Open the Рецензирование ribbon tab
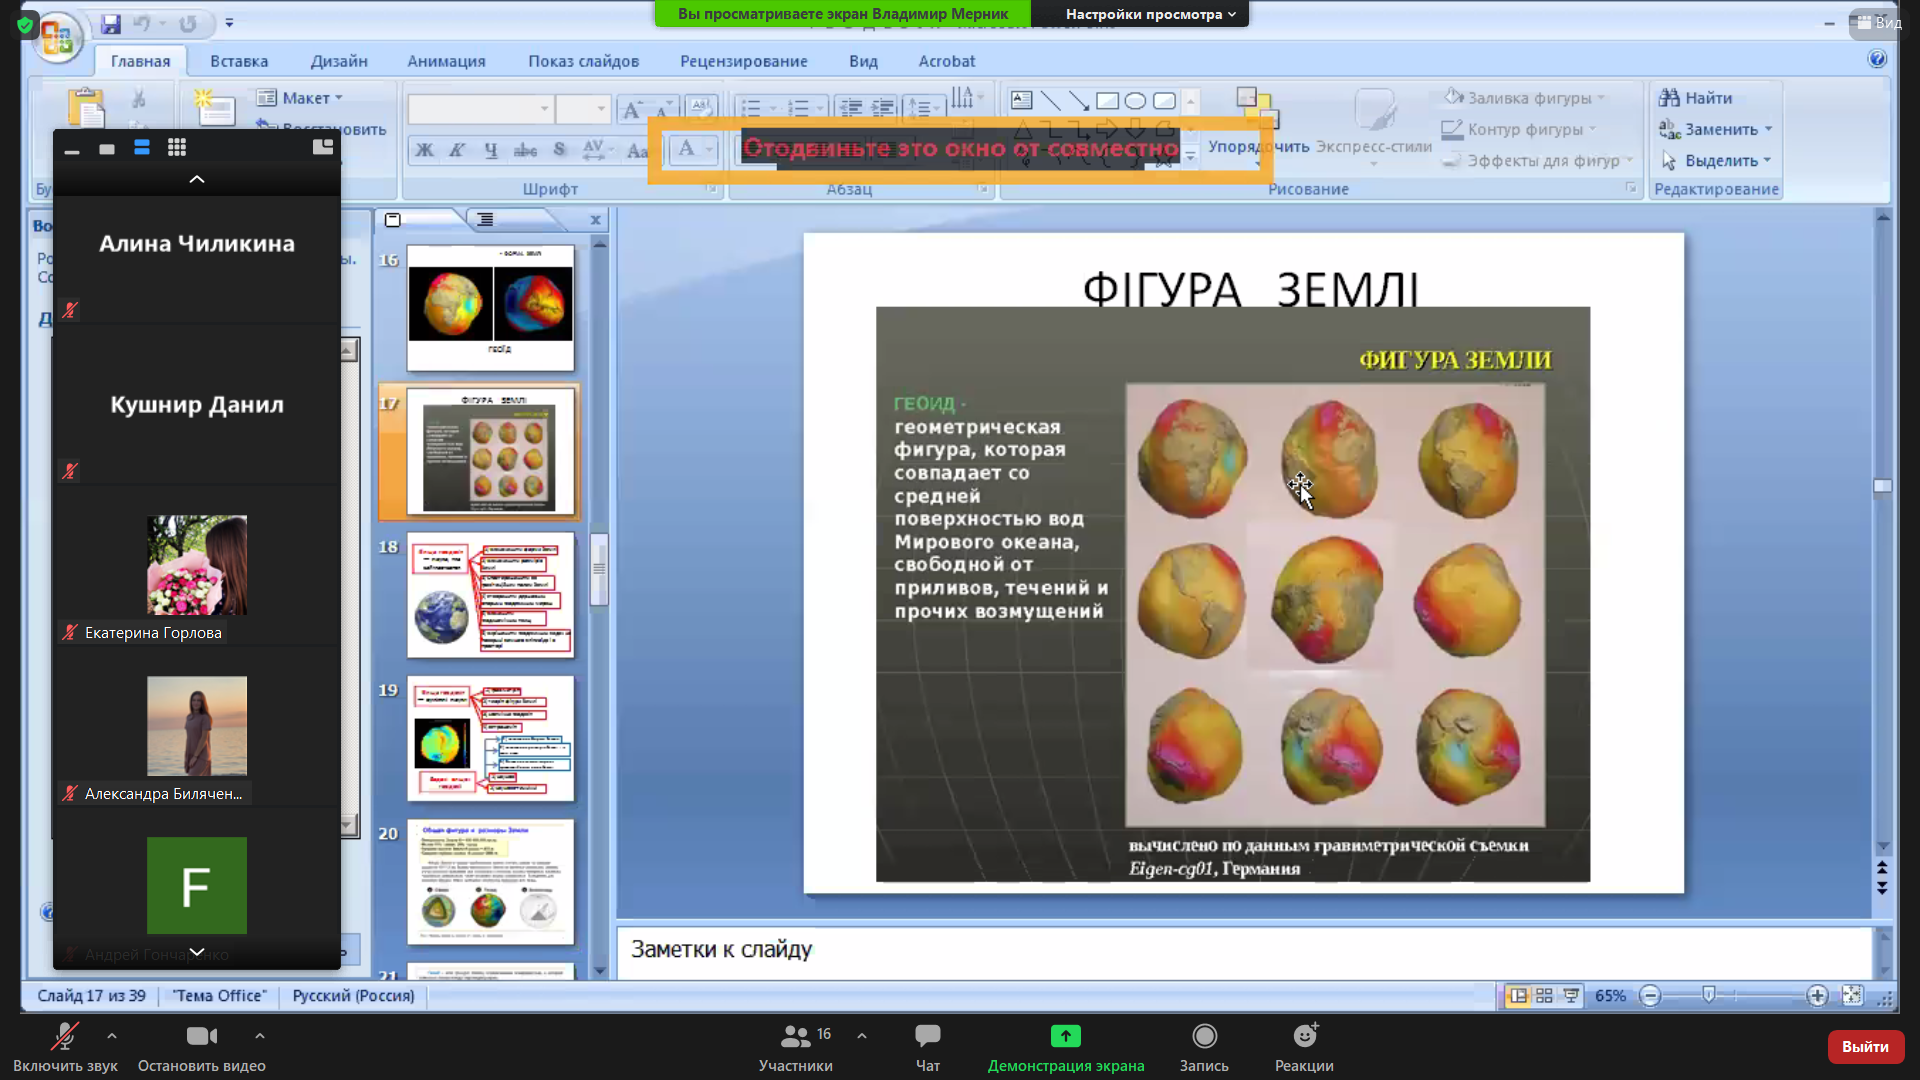The image size is (1920, 1080). point(743,61)
